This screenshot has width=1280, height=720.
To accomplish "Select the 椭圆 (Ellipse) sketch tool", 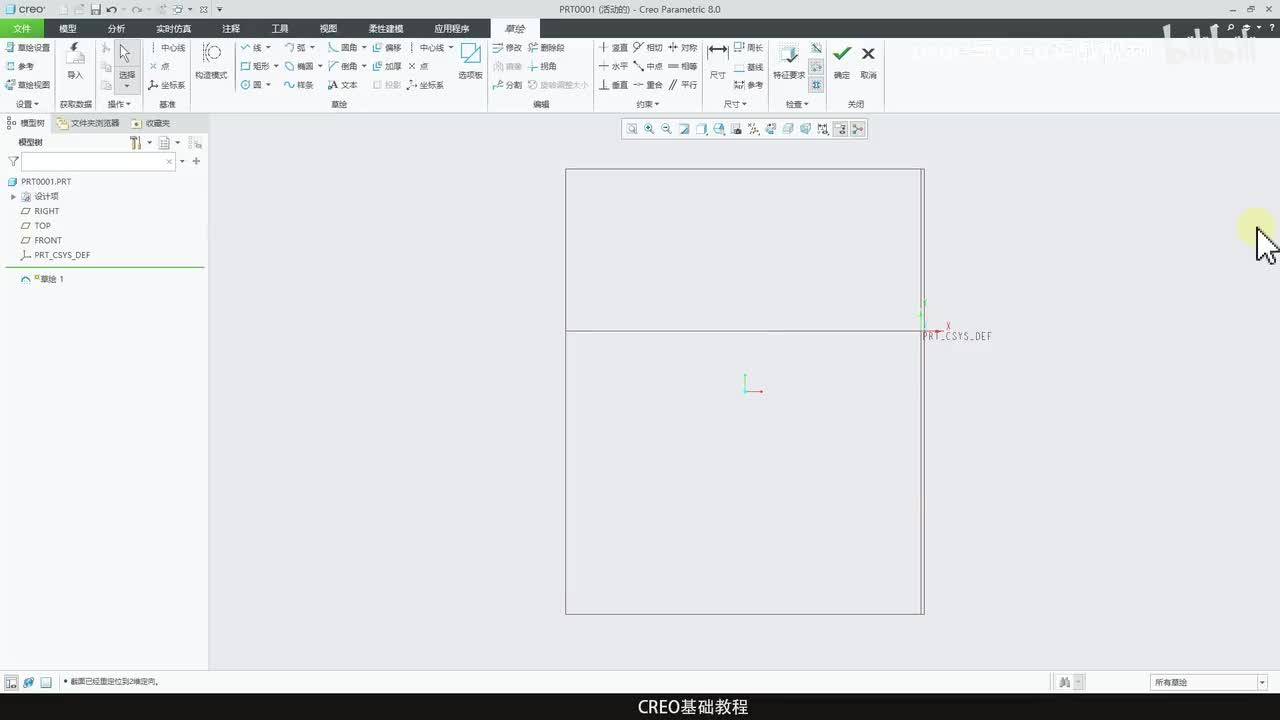I will coord(299,66).
